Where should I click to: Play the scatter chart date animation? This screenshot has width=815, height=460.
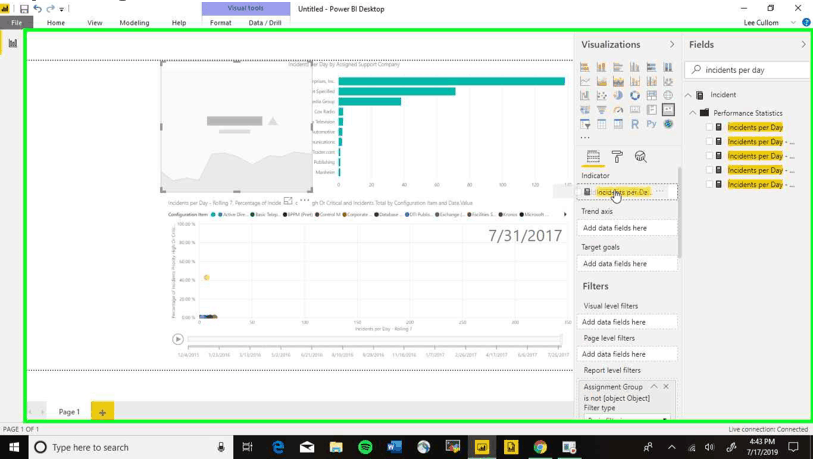178,339
